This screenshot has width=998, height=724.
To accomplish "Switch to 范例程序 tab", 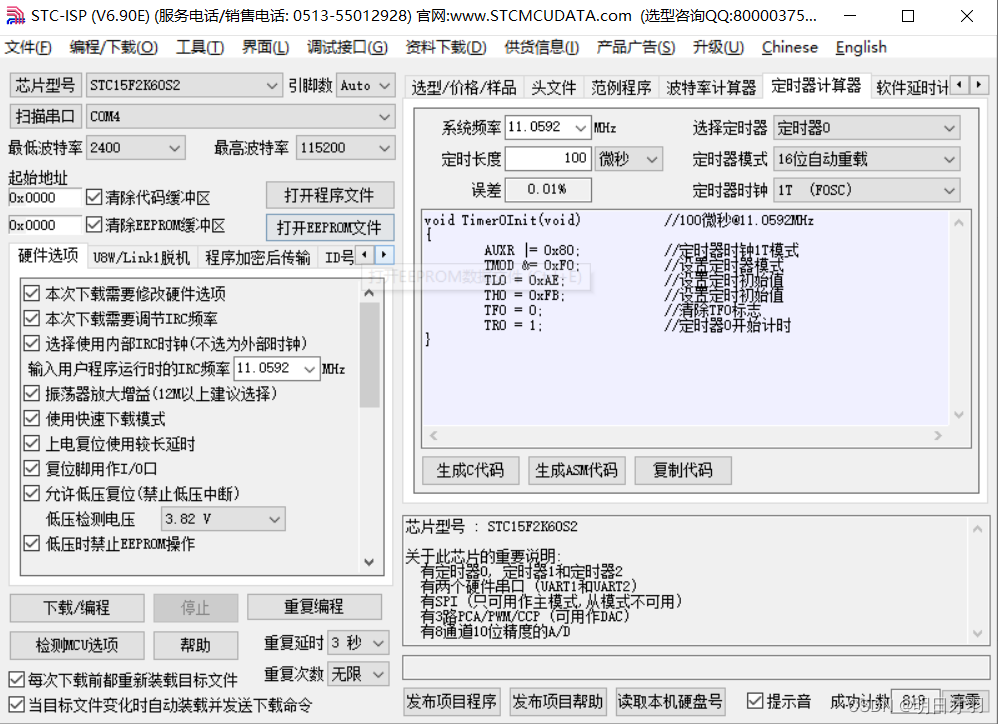I will 621,87.
